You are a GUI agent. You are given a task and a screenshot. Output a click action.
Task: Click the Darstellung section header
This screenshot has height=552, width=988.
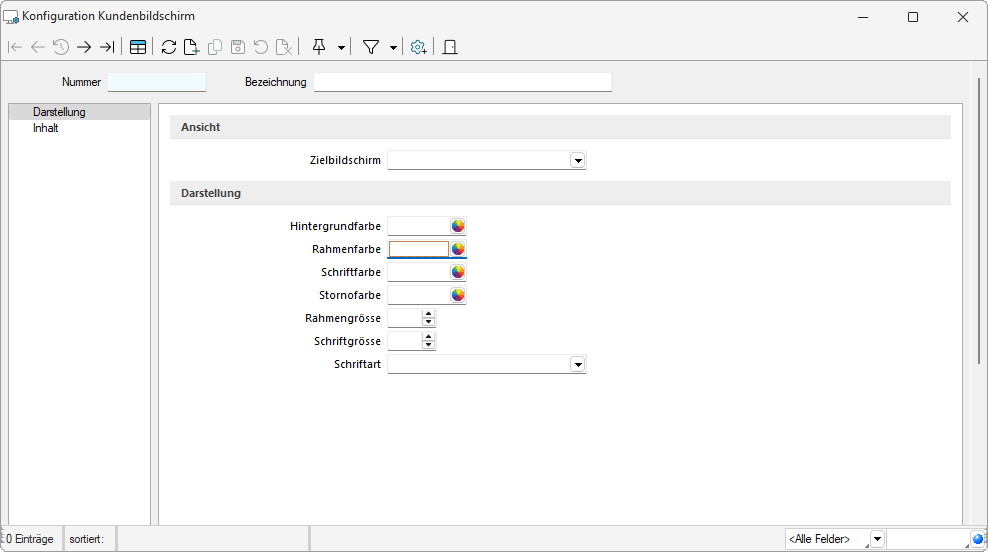[560, 193]
